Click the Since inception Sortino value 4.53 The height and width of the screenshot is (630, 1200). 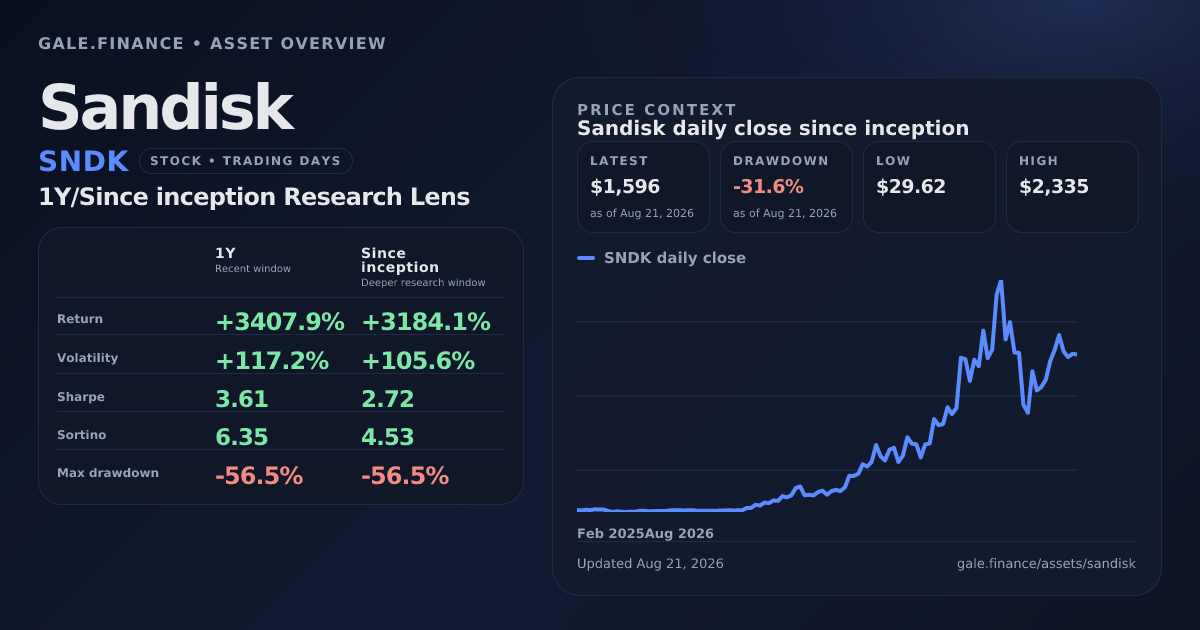point(388,437)
